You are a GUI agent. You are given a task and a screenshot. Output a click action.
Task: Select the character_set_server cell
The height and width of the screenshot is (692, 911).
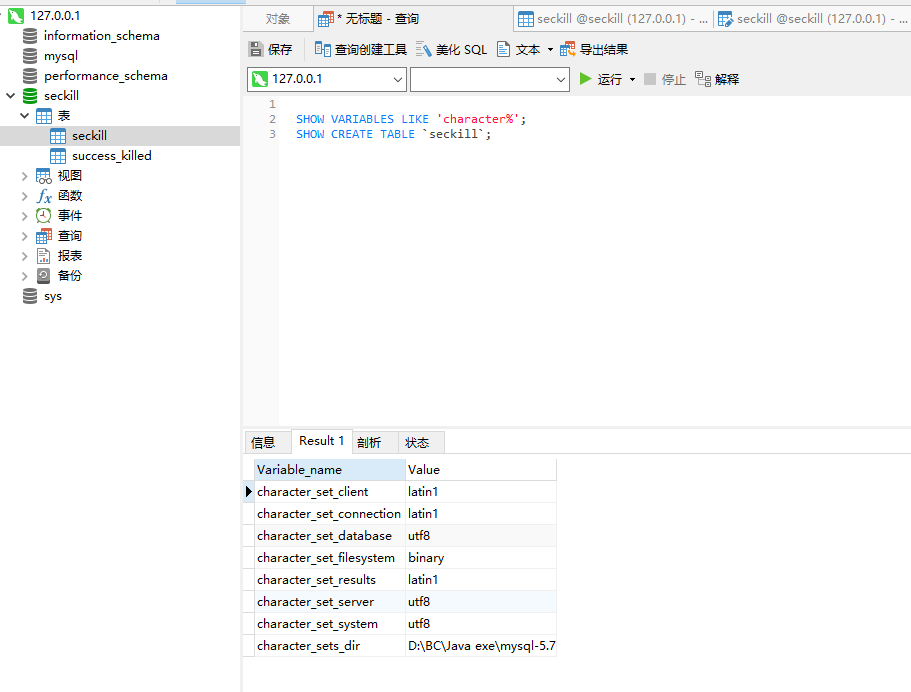(329, 602)
